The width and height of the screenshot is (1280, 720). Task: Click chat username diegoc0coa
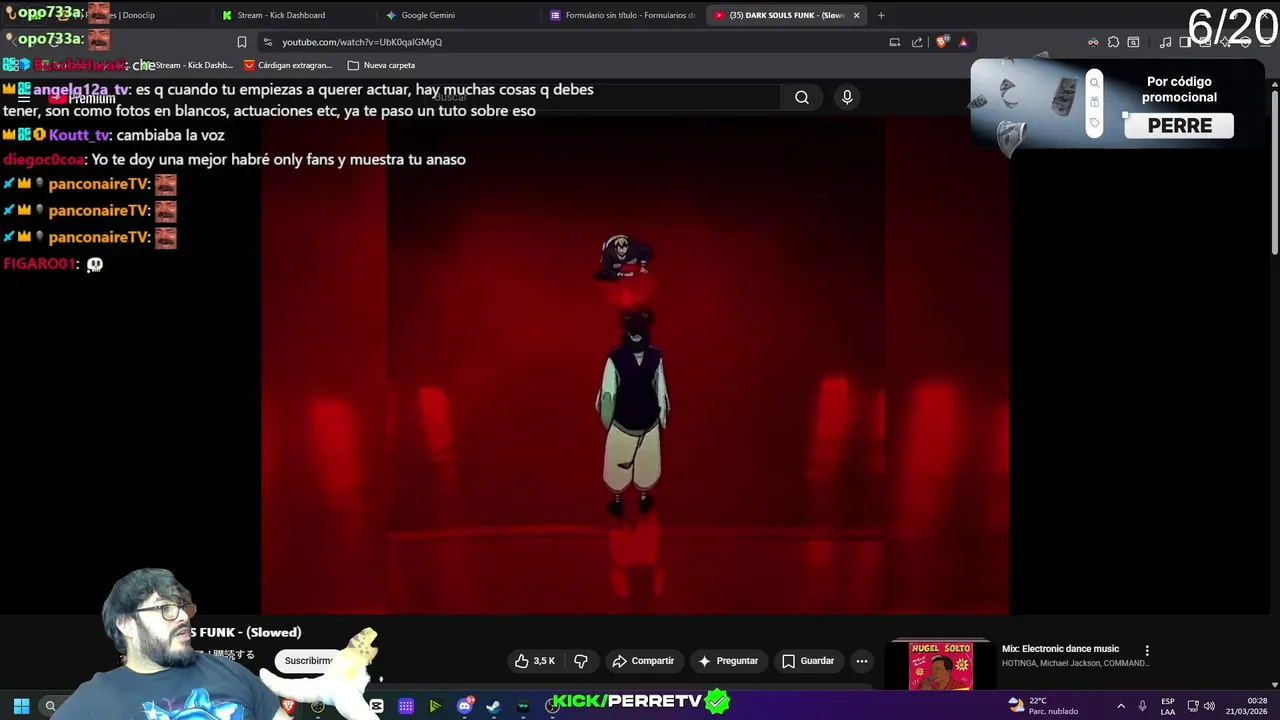tap(44, 159)
